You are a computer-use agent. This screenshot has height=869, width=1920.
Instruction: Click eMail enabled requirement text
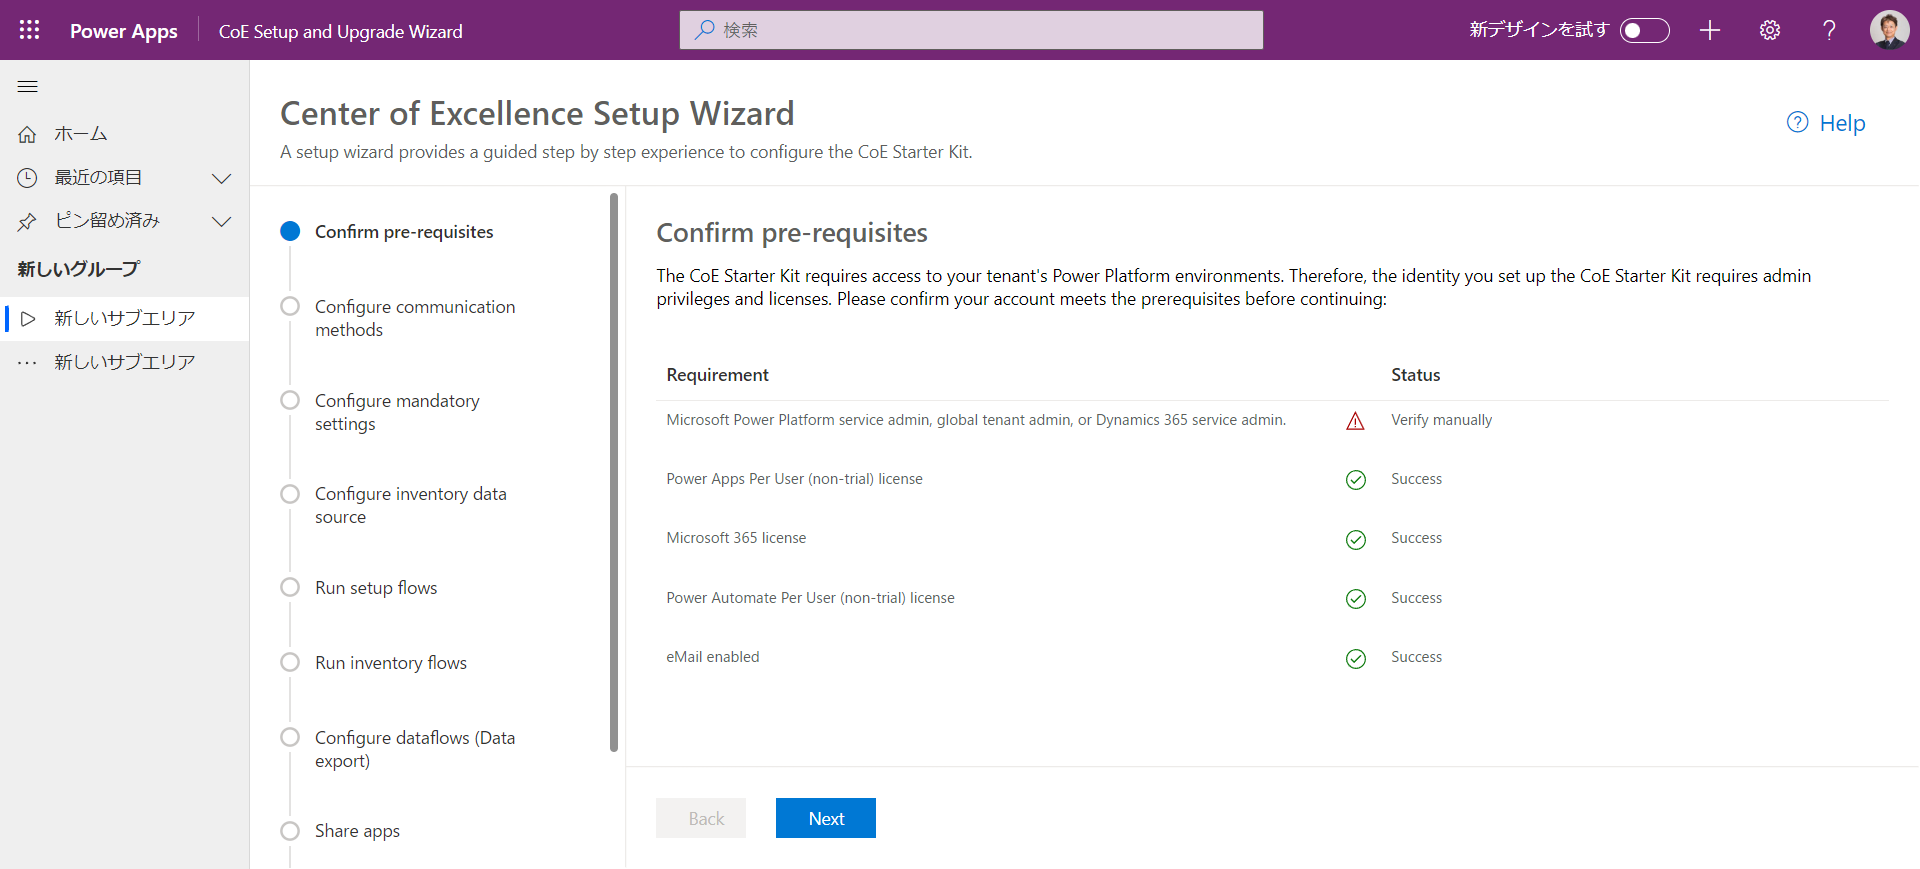click(x=713, y=657)
